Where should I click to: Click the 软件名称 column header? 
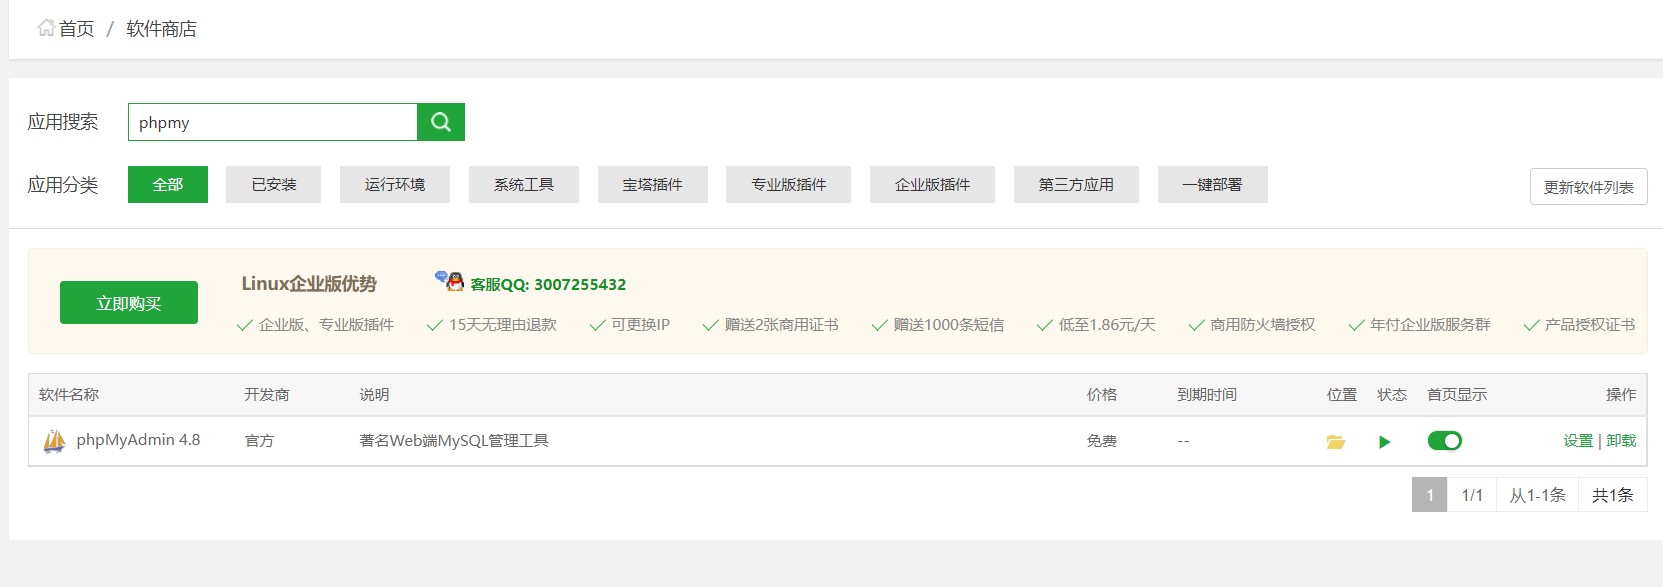[x=69, y=395]
